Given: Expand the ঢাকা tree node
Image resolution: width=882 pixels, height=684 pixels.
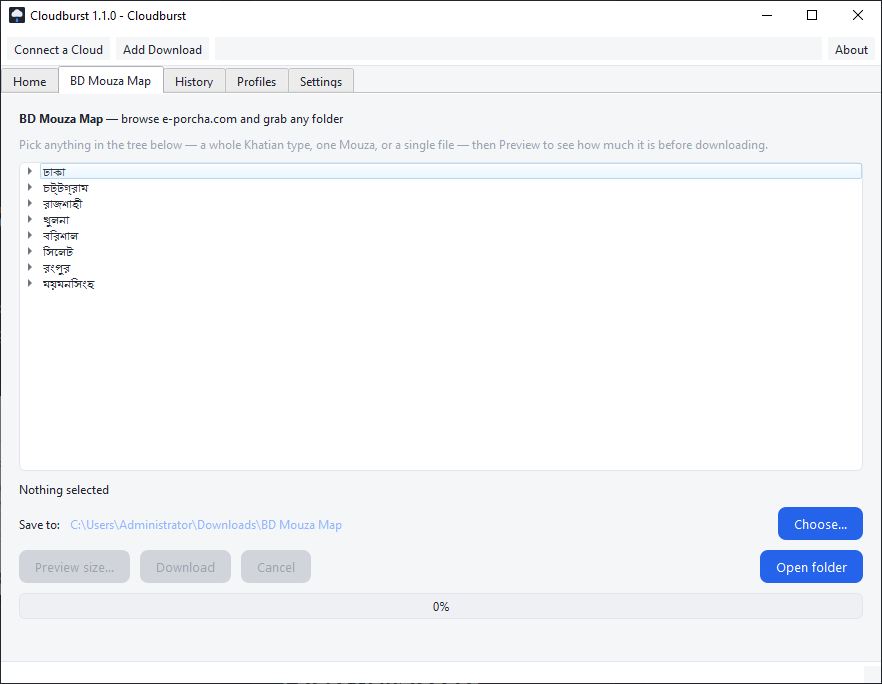Looking at the screenshot, I should pos(30,171).
